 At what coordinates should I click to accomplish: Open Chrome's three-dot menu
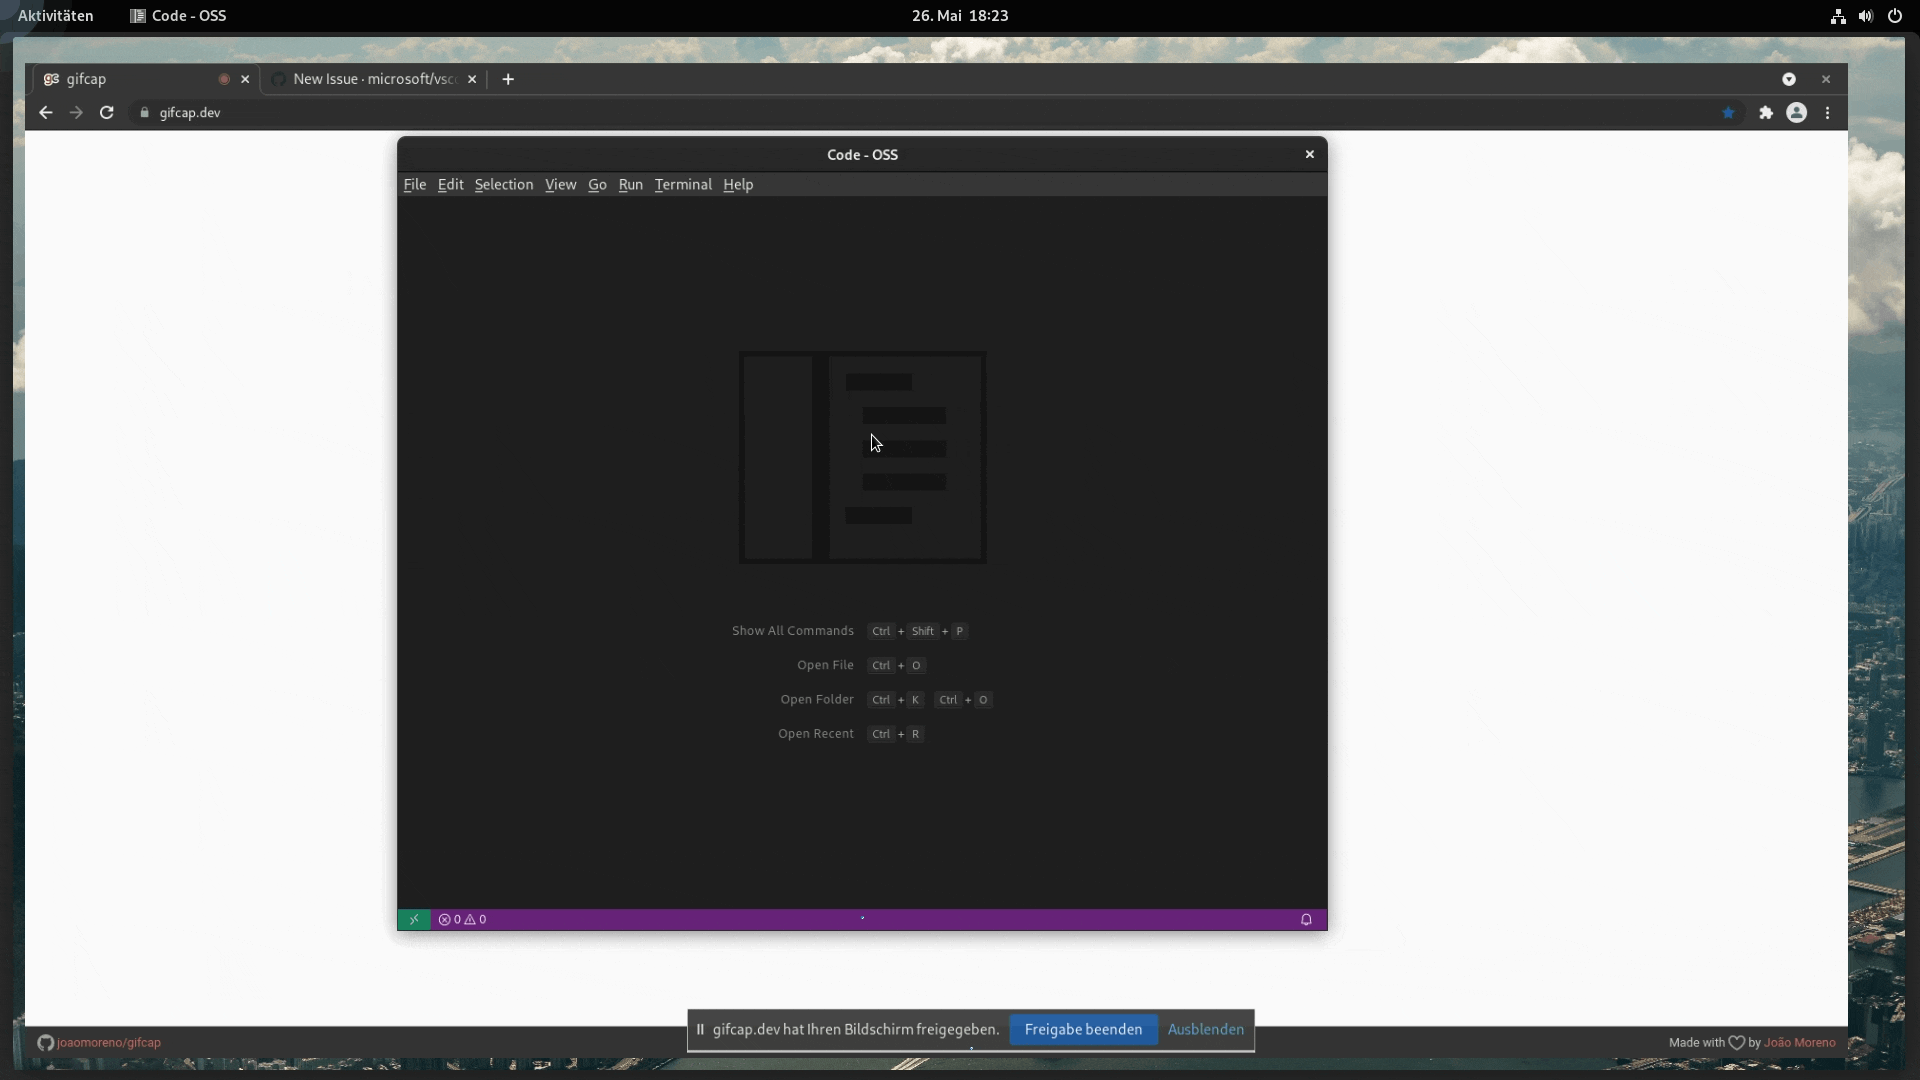(1828, 112)
